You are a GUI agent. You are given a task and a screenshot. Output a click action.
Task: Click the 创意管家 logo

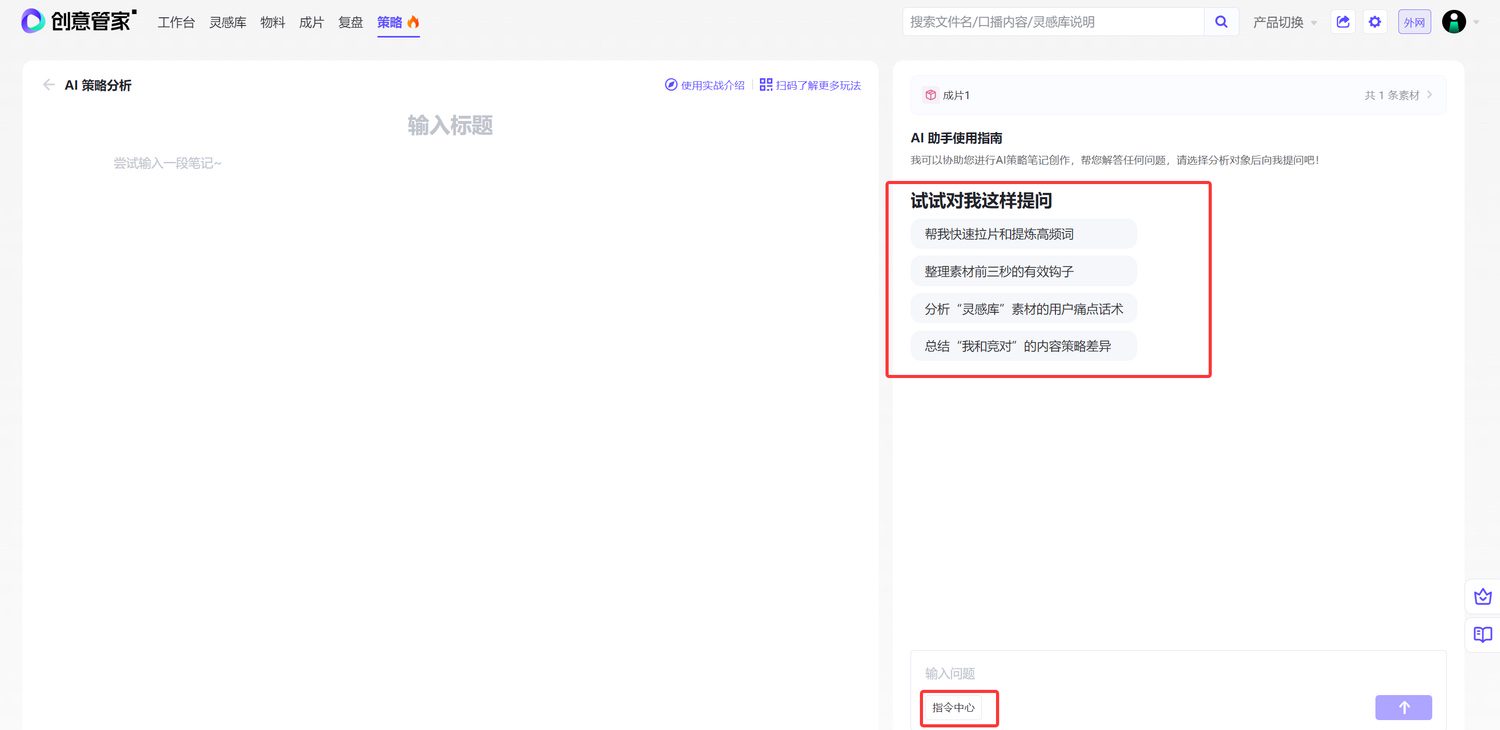(x=79, y=21)
